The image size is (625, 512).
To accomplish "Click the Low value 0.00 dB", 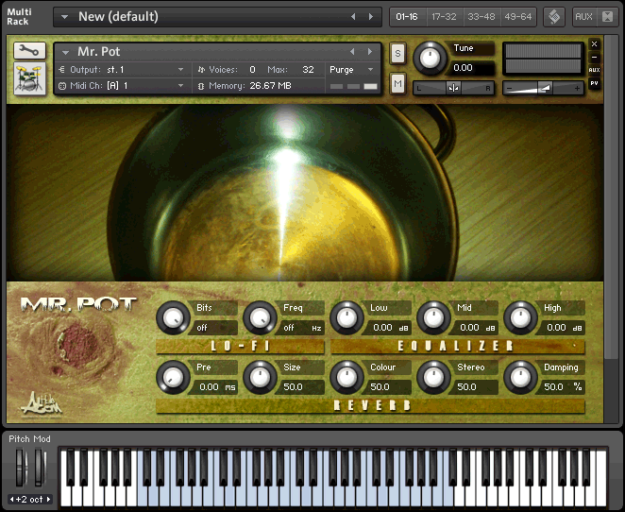I will pyautogui.click(x=389, y=328).
